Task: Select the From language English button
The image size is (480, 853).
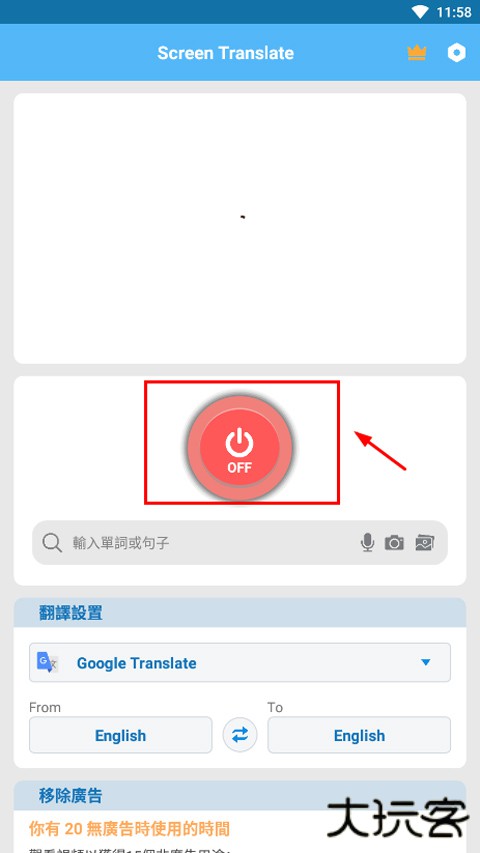Action: pos(120,735)
